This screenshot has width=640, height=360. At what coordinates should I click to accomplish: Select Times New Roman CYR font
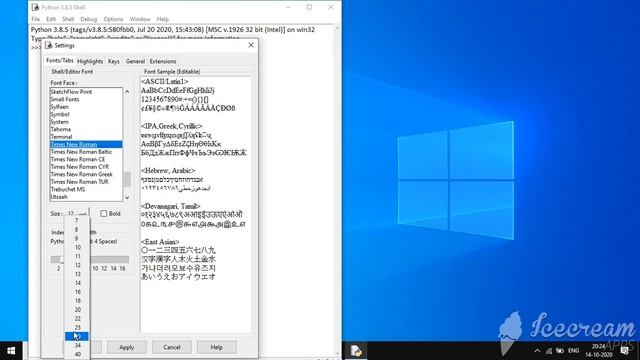click(x=86, y=167)
